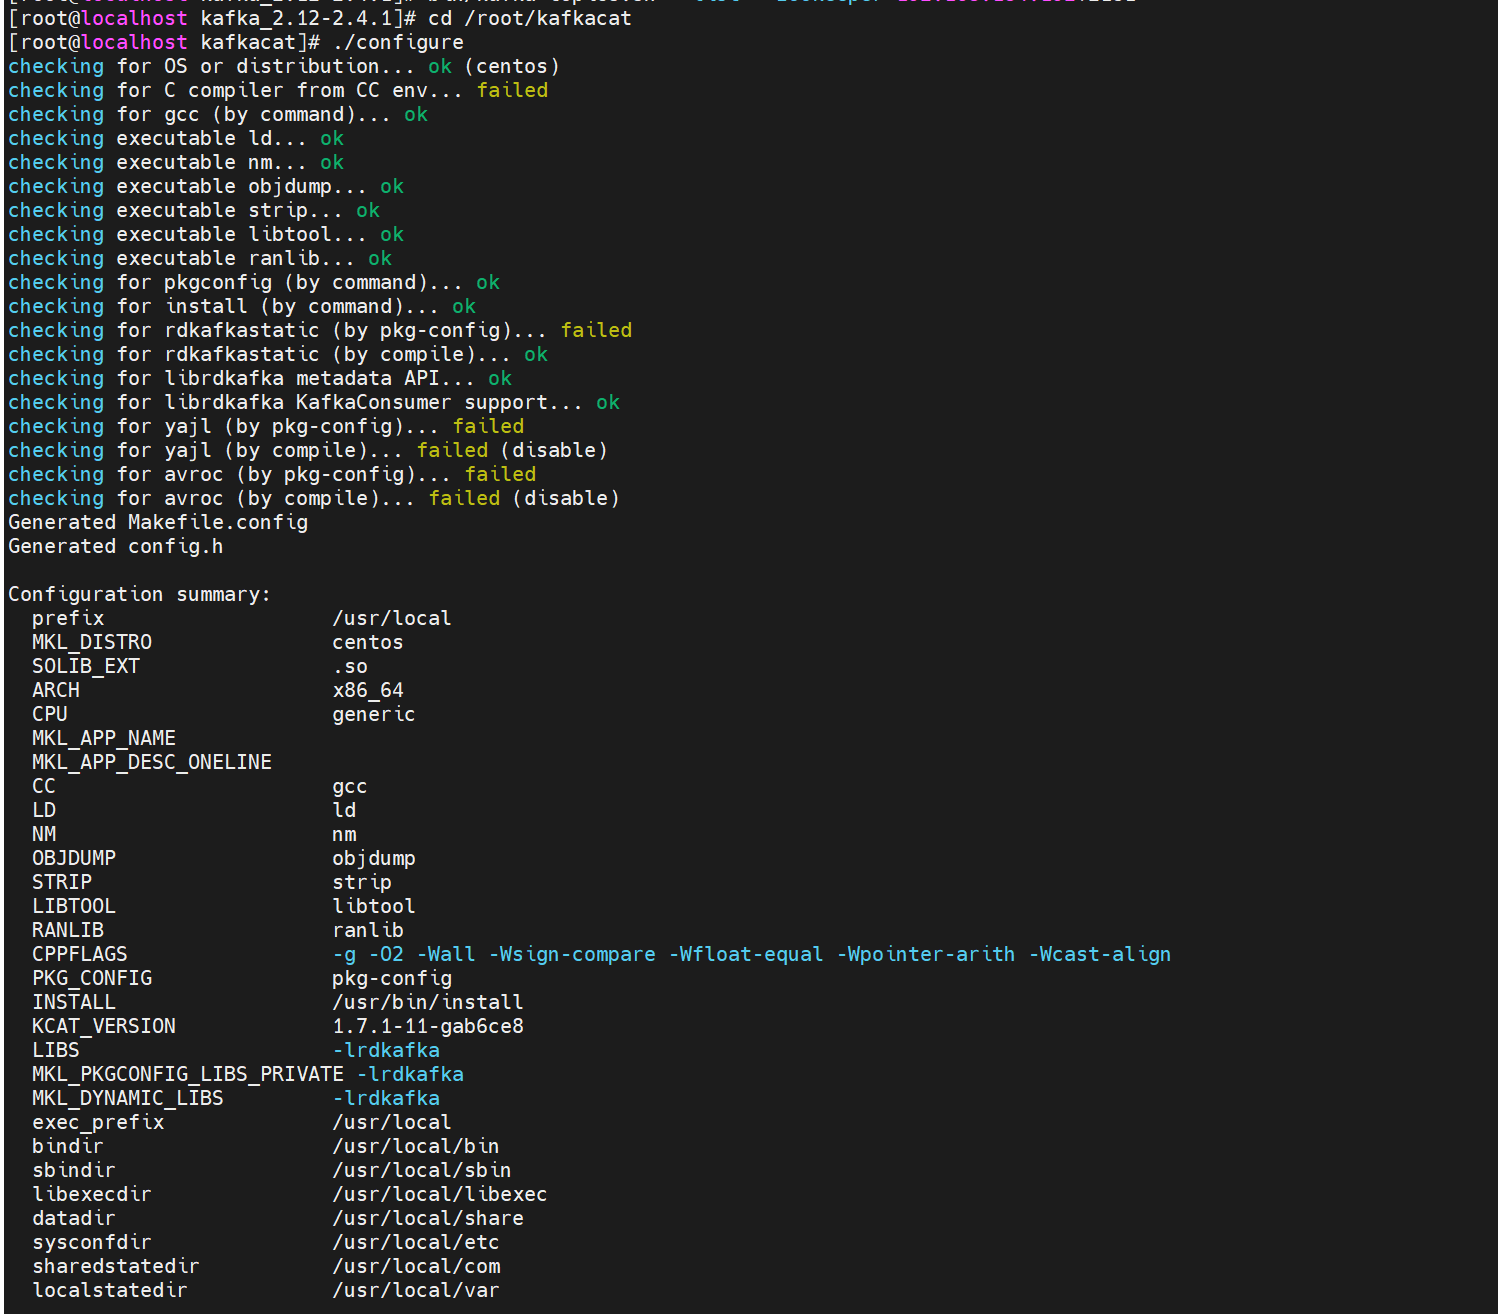Viewport: 1498px width, 1314px height.
Task: Click the 'Generated Makefile.config' line
Action: pyautogui.click(x=158, y=522)
